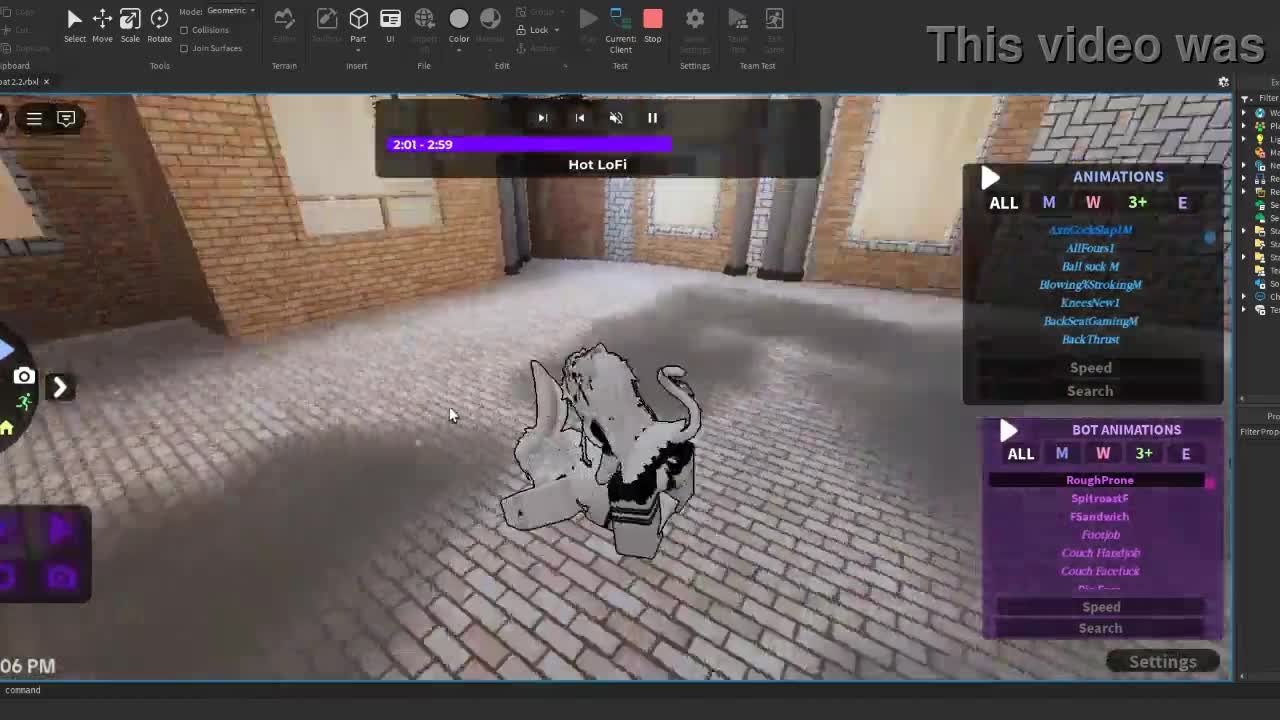Pause the Hot LoFi music track
This screenshot has width=1280, height=720.
[652, 118]
